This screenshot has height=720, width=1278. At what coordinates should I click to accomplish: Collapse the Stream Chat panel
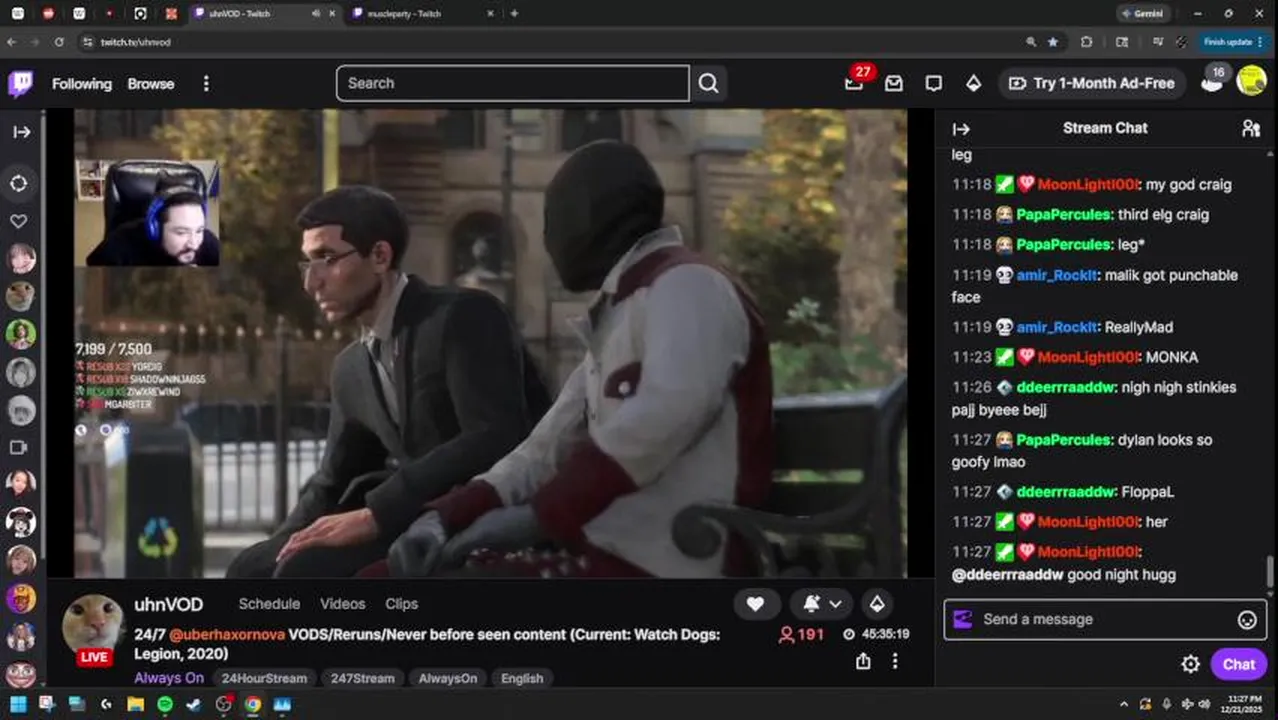[x=961, y=129]
